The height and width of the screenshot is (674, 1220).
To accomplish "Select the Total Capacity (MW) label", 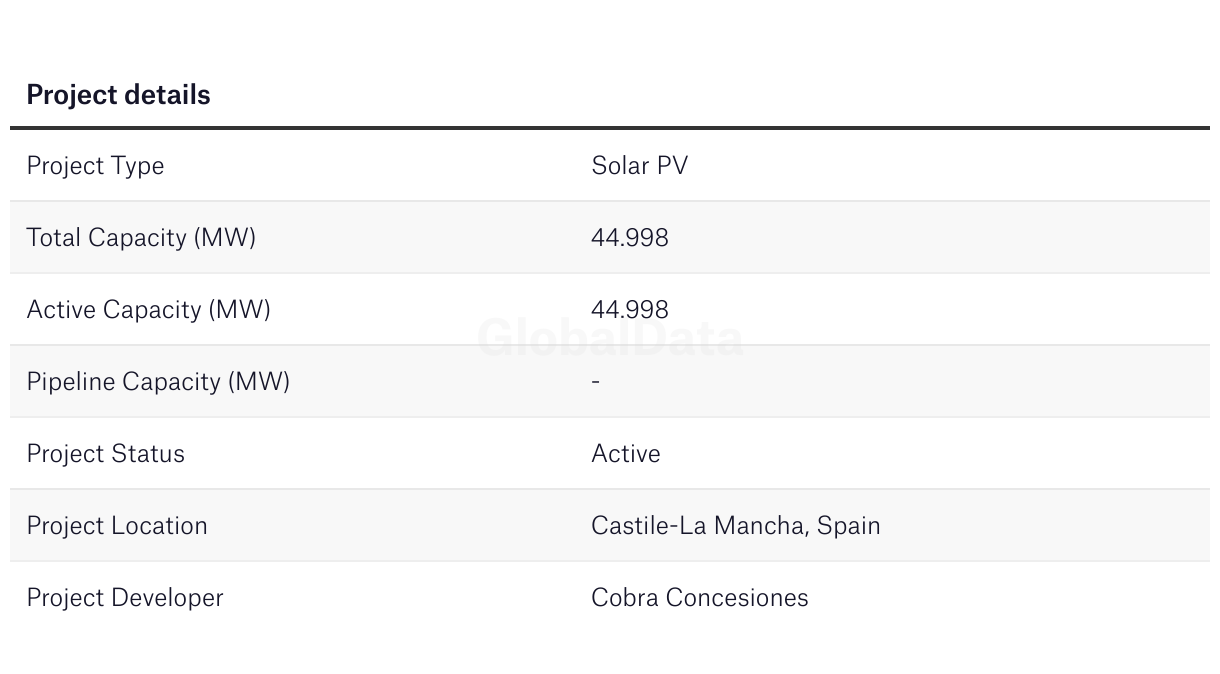I will pyautogui.click(x=141, y=238).
